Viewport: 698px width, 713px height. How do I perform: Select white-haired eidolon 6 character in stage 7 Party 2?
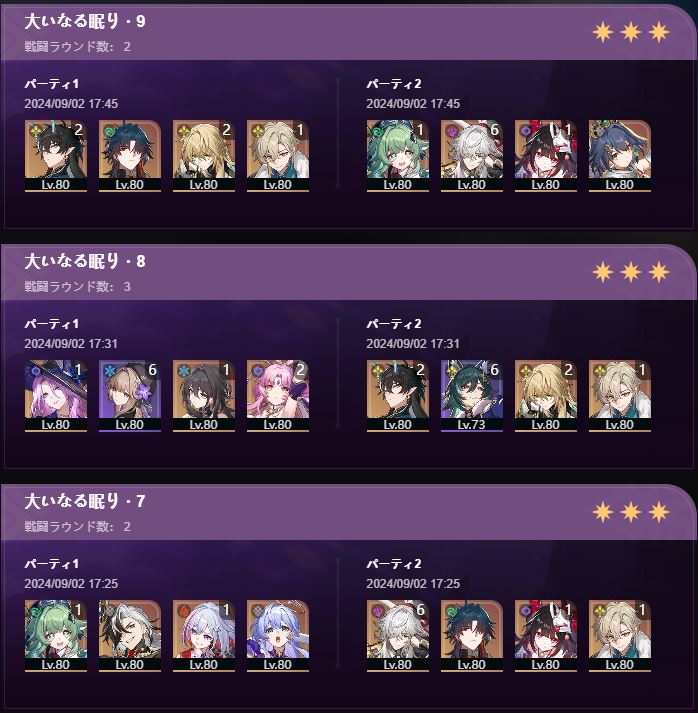click(x=397, y=636)
